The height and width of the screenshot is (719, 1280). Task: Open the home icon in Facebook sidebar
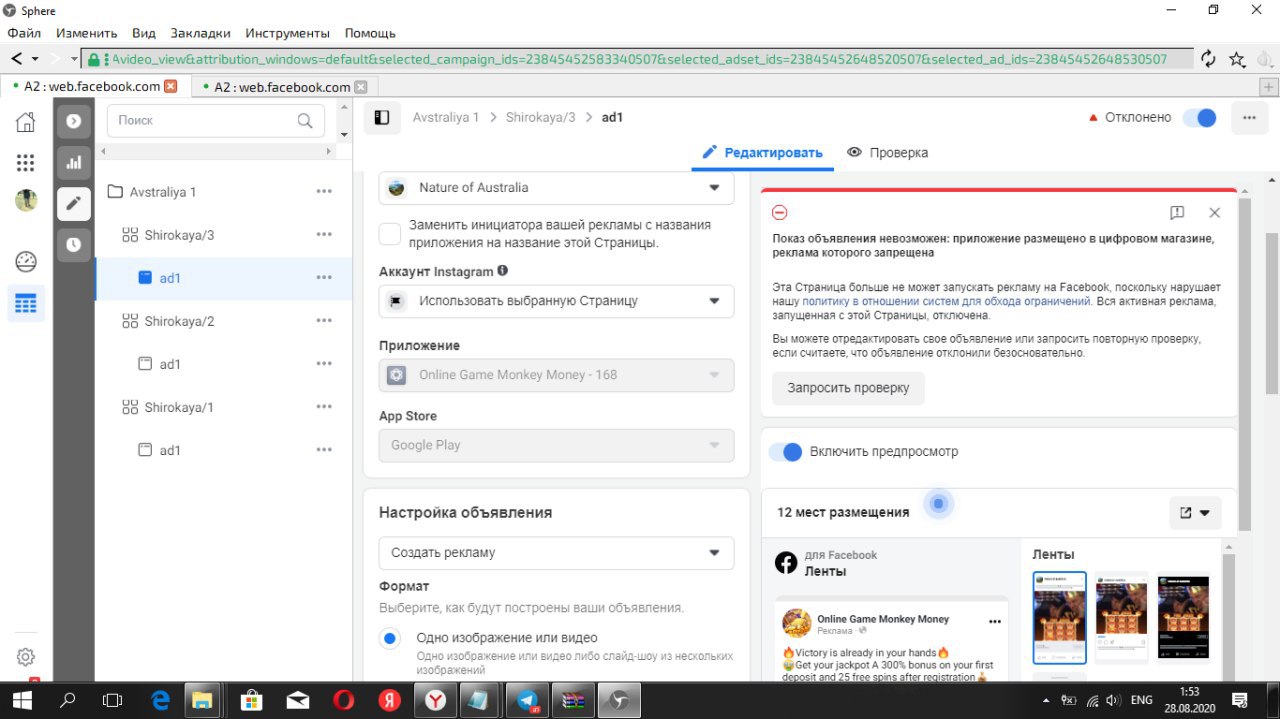26,122
